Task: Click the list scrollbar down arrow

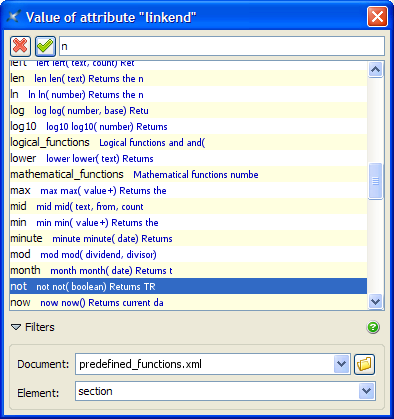Action: point(376,302)
